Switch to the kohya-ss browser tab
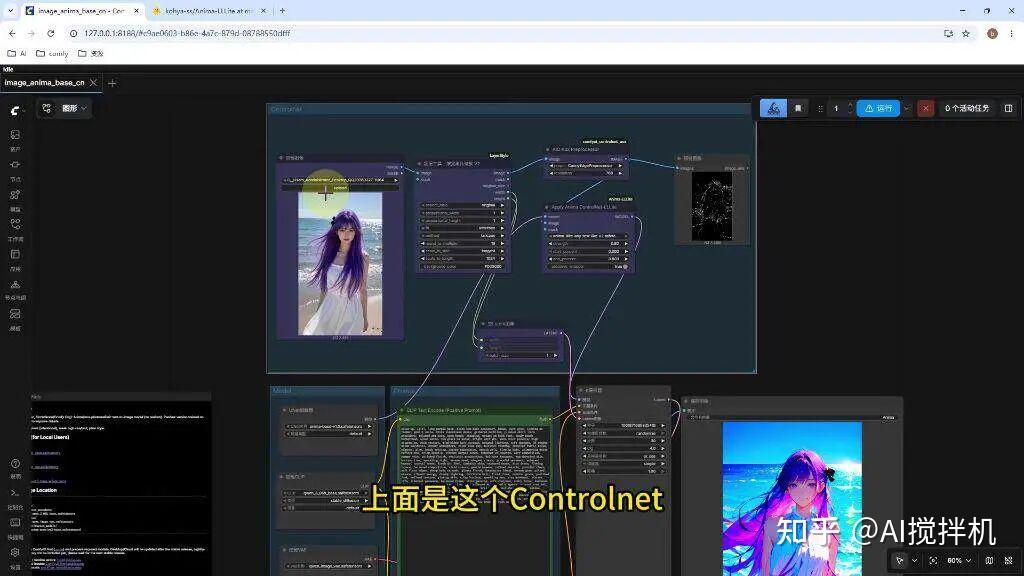 [208, 10]
